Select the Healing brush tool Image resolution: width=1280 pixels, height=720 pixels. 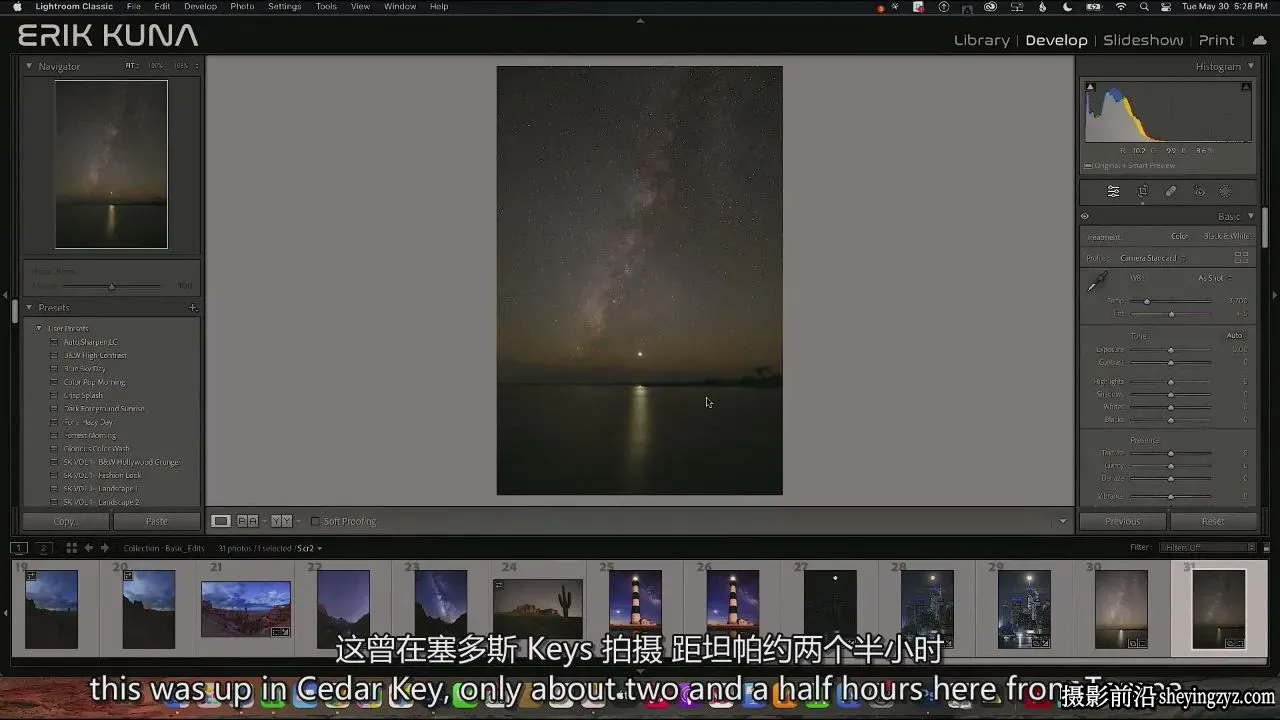click(1171, 192)
